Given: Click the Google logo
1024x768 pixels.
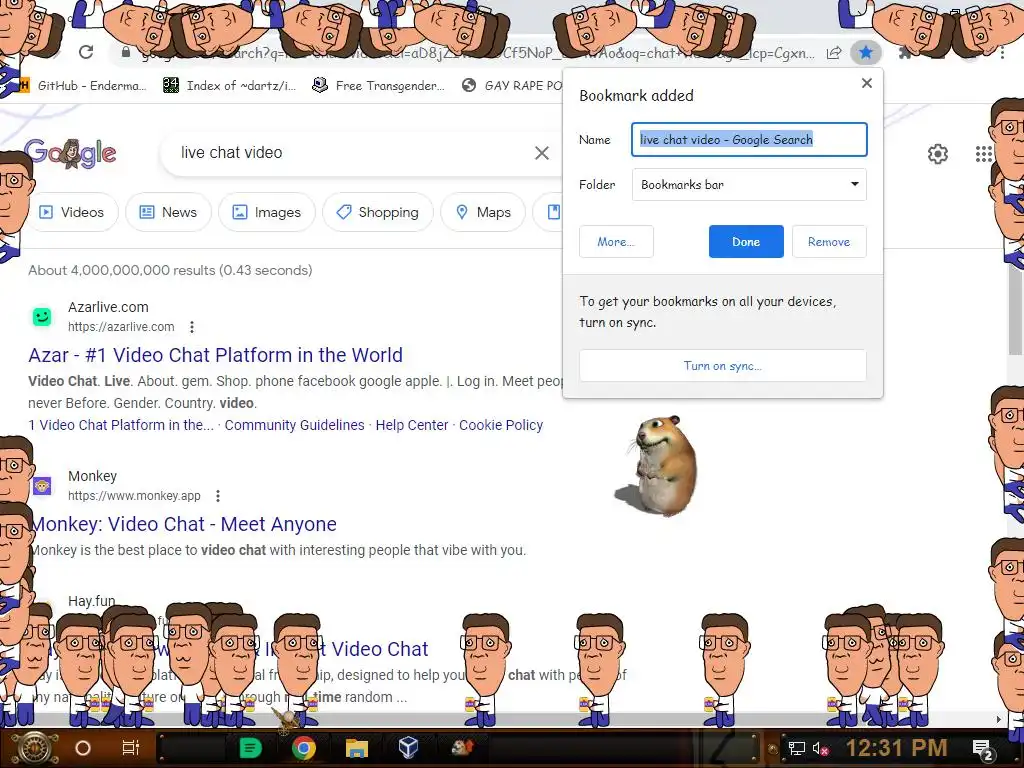Looking at the screenshot, I should [71, 153].
